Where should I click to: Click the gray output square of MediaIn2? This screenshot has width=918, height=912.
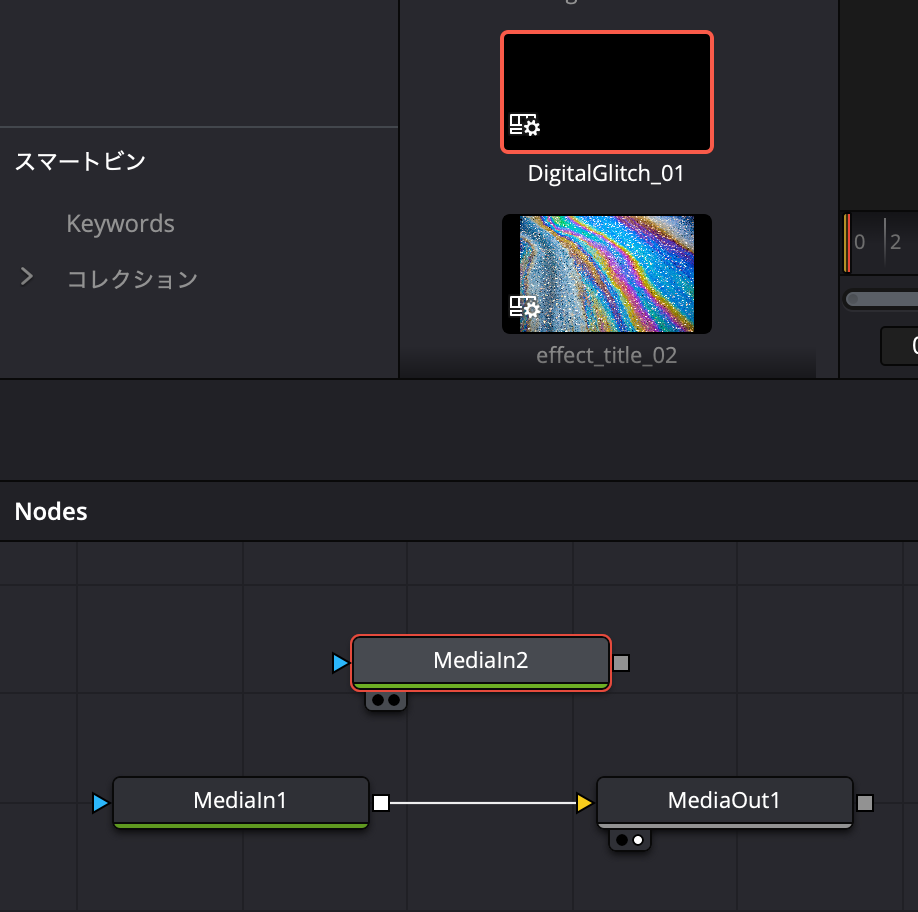pyautogui.click(x=621, y=662)
